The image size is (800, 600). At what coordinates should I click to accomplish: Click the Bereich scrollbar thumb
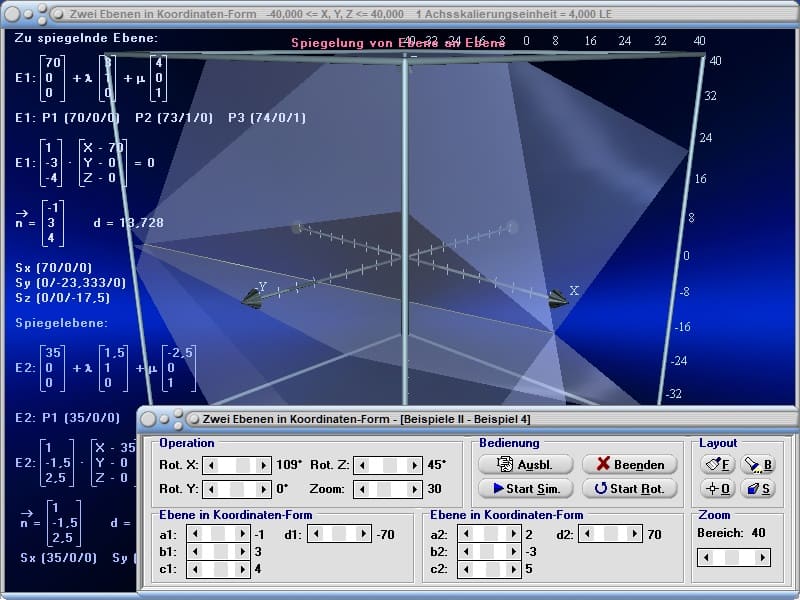click(x=732, y=558)
